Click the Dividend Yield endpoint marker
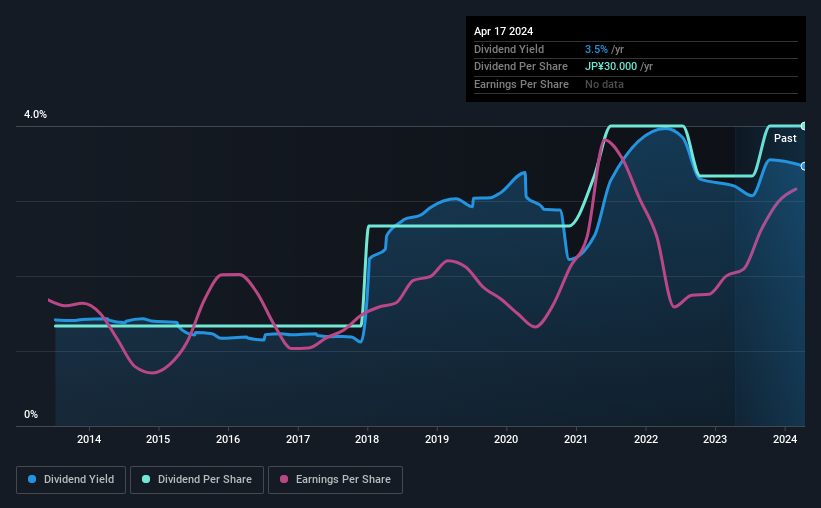The image size is (821, 508). click(x=803, y=166)
